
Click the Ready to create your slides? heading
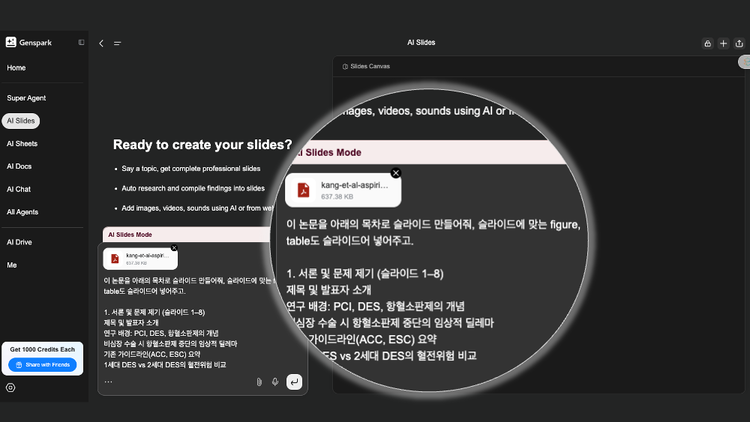(202, 144)
